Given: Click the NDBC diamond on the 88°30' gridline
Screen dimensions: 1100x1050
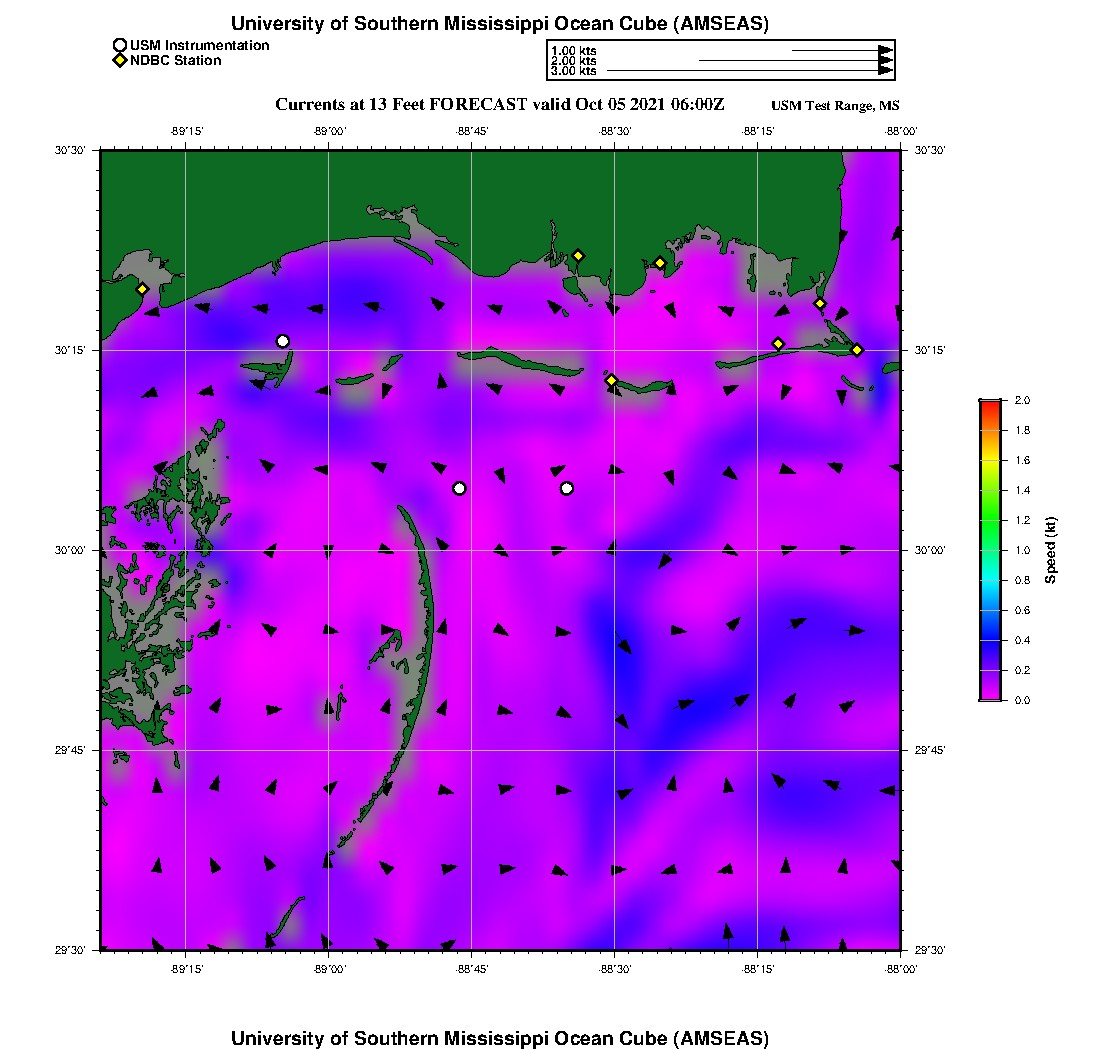Looking at the screenshot, I should (x=611, y=380).
